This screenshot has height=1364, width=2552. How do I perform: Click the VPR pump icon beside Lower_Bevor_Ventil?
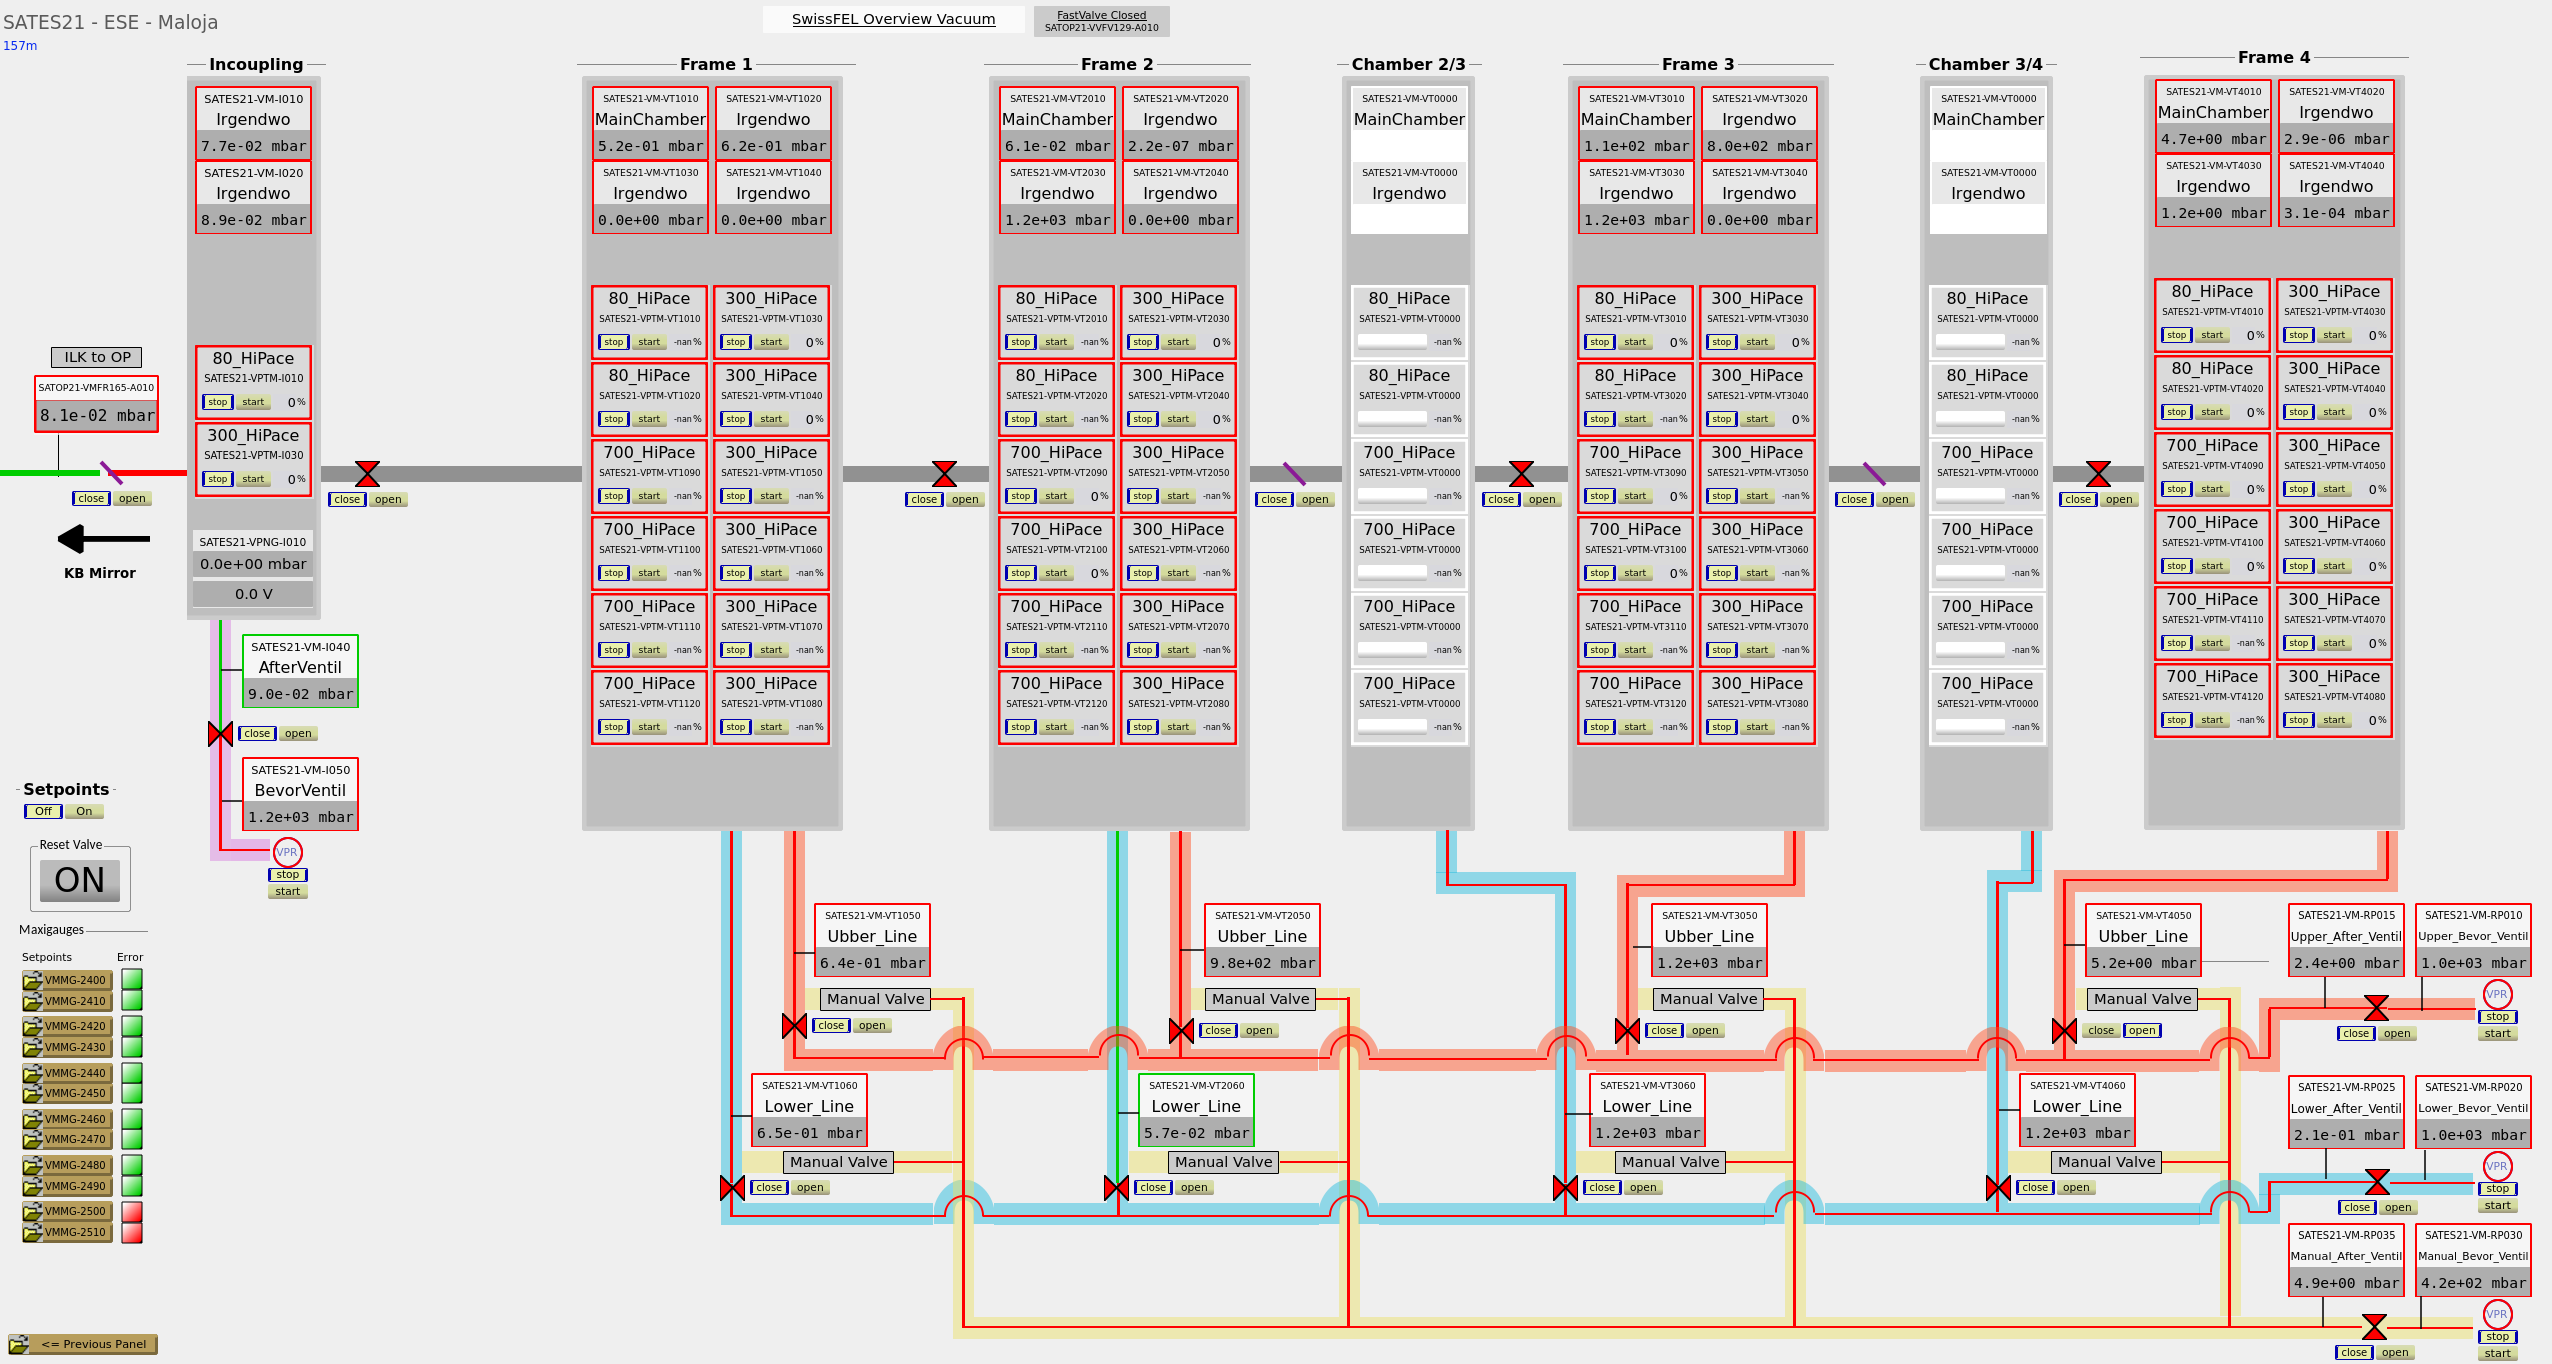click(2497, 1166)
